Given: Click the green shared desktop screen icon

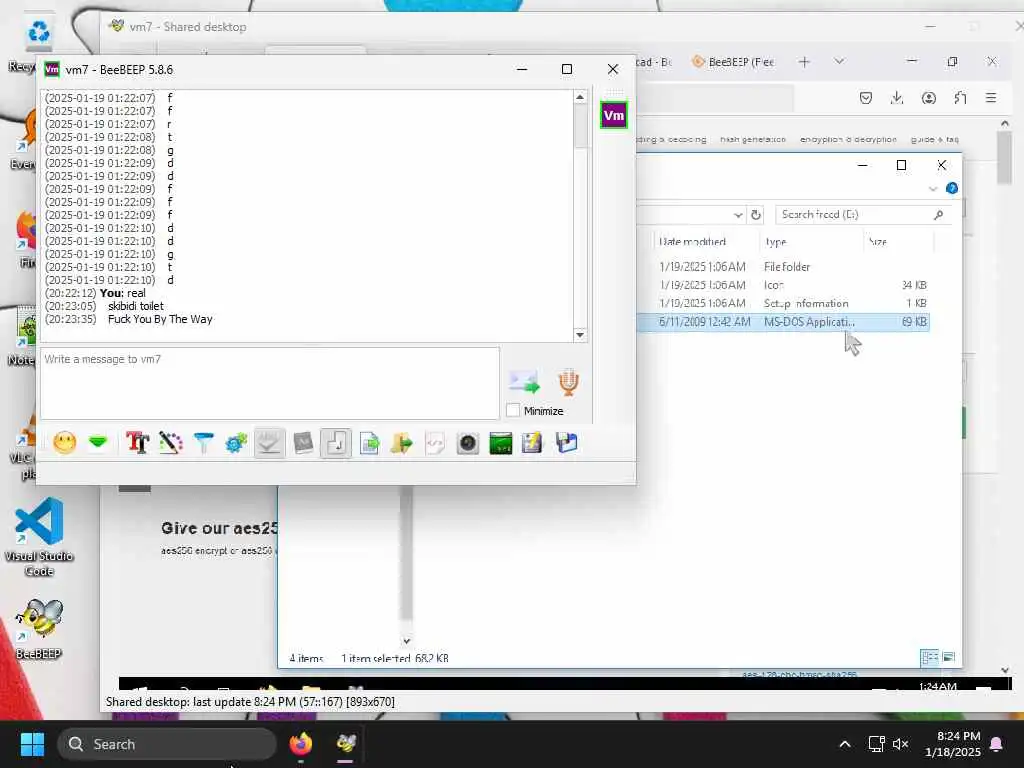Looking at the screenshot, I should tap(501, 443).
